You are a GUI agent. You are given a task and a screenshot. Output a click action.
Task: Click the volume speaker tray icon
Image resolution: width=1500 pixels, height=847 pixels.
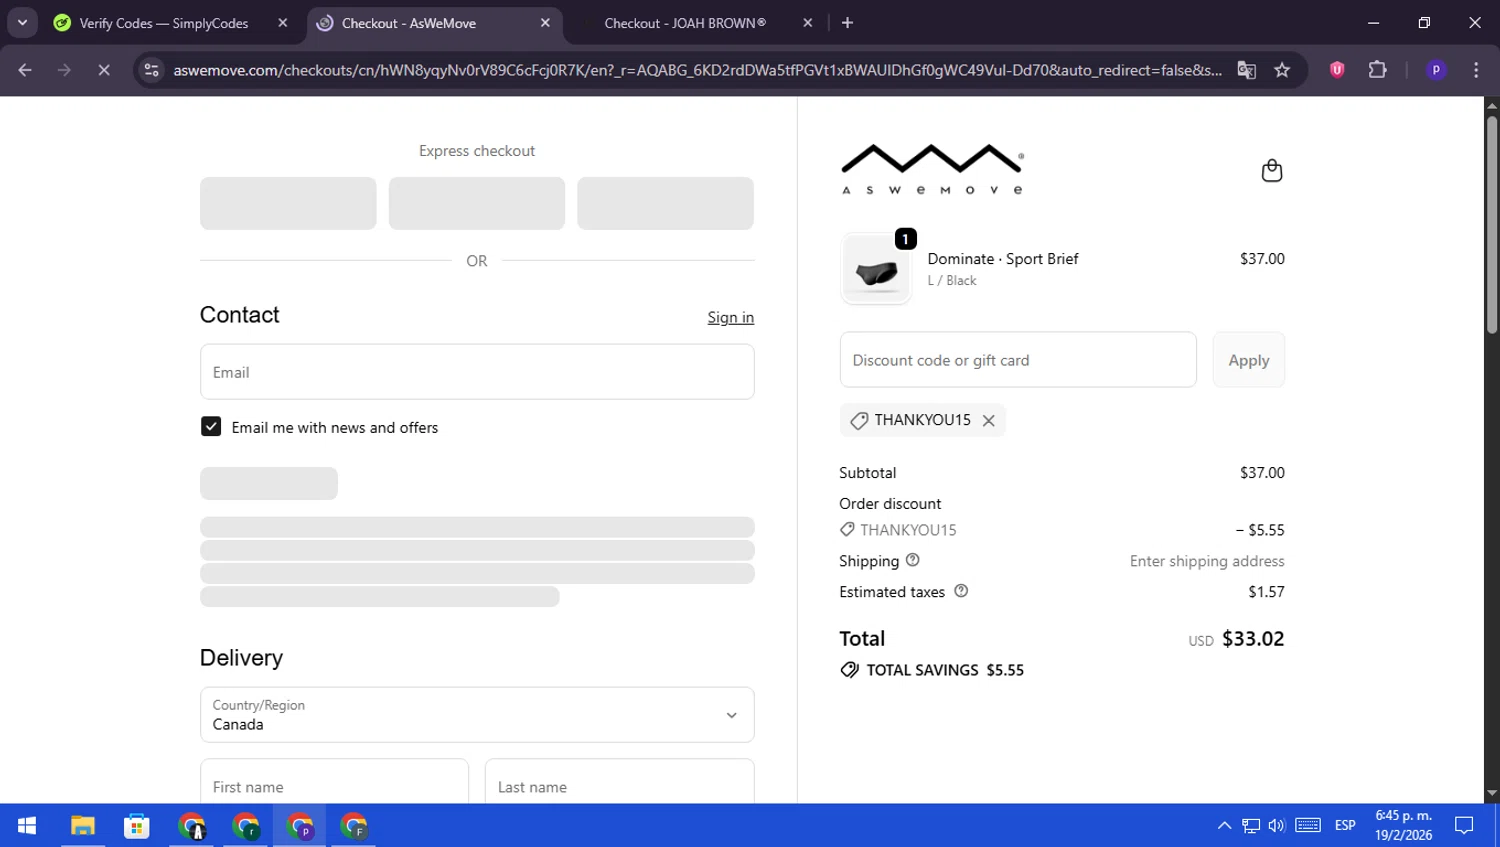click(1276, 825)
